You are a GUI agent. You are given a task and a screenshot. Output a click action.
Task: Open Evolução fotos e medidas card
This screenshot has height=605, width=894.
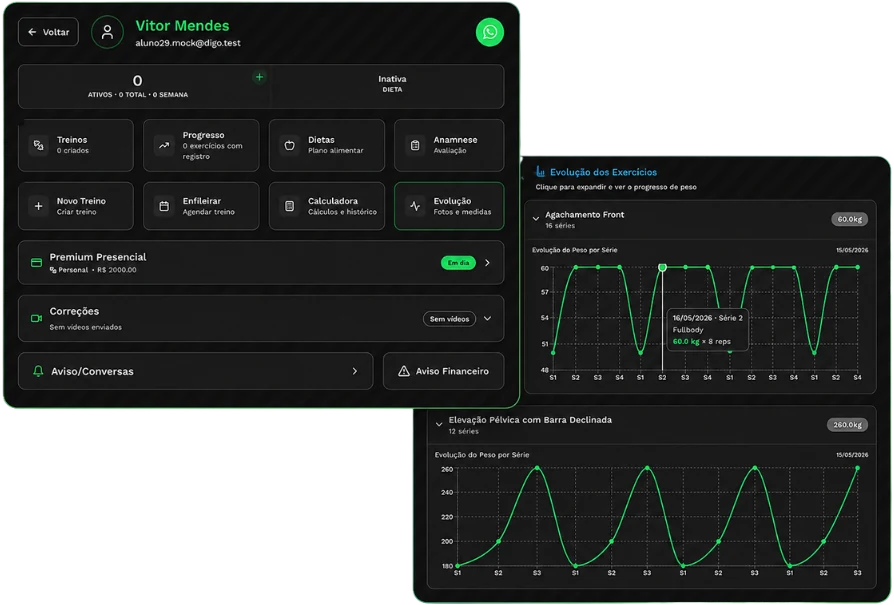coord(449,206)
